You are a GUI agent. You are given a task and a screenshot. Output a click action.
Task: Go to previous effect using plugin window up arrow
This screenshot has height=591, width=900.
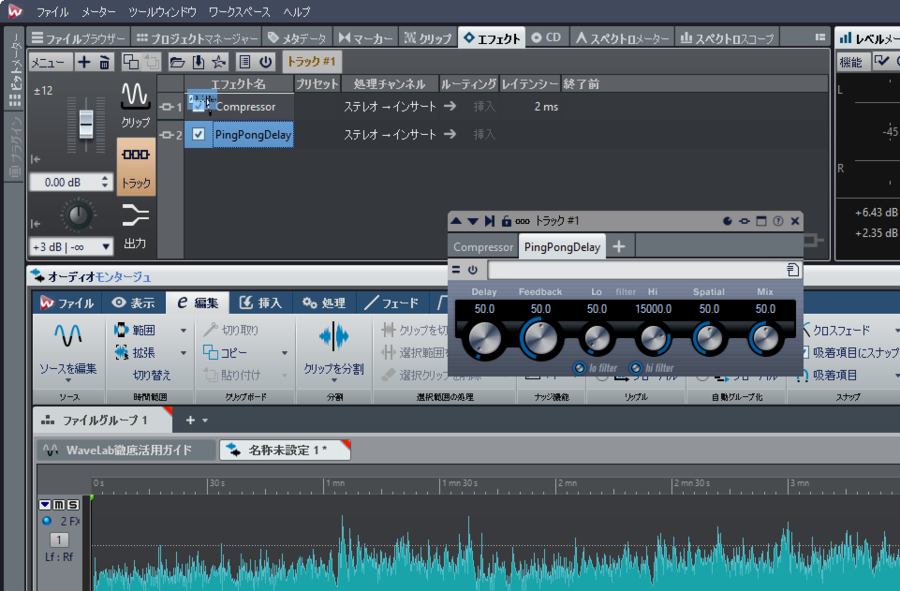click(x=456, y=221)
